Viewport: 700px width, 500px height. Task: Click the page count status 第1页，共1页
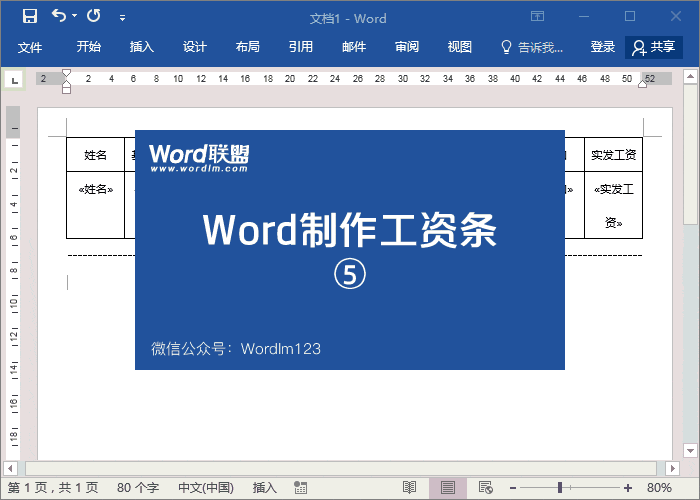[53, 488]
